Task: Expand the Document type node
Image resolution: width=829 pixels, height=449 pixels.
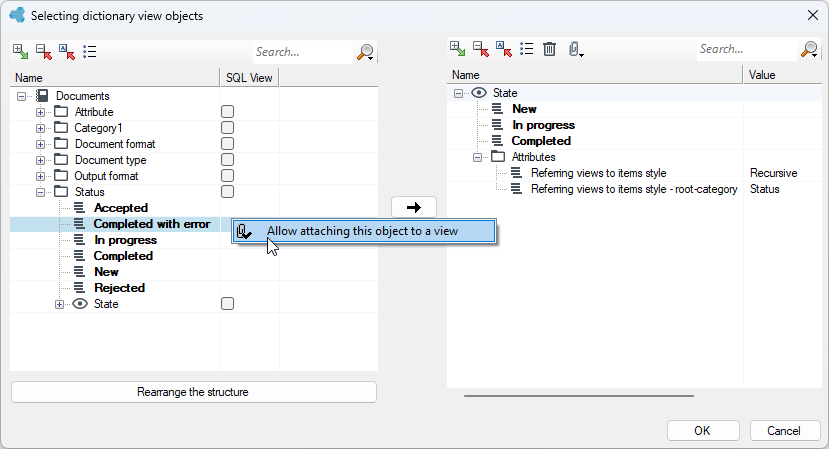Action: [x=40, y=160]
